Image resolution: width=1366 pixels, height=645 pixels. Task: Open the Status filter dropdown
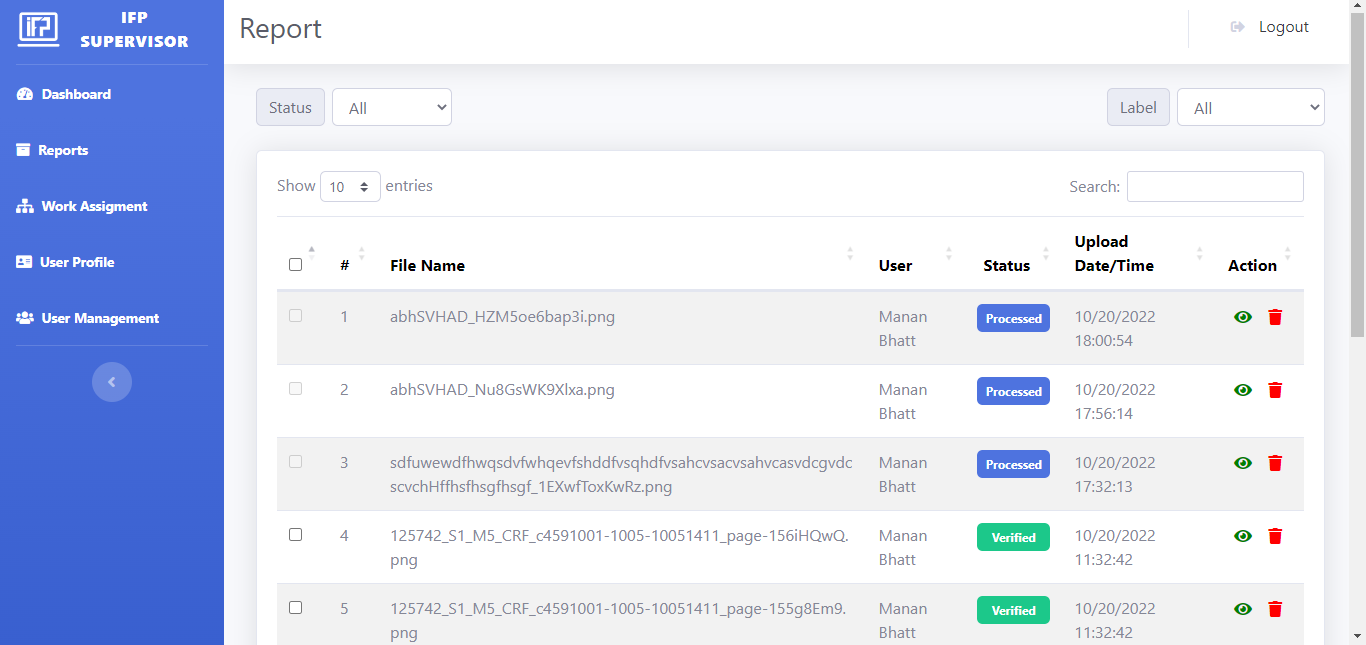[391, 108]
